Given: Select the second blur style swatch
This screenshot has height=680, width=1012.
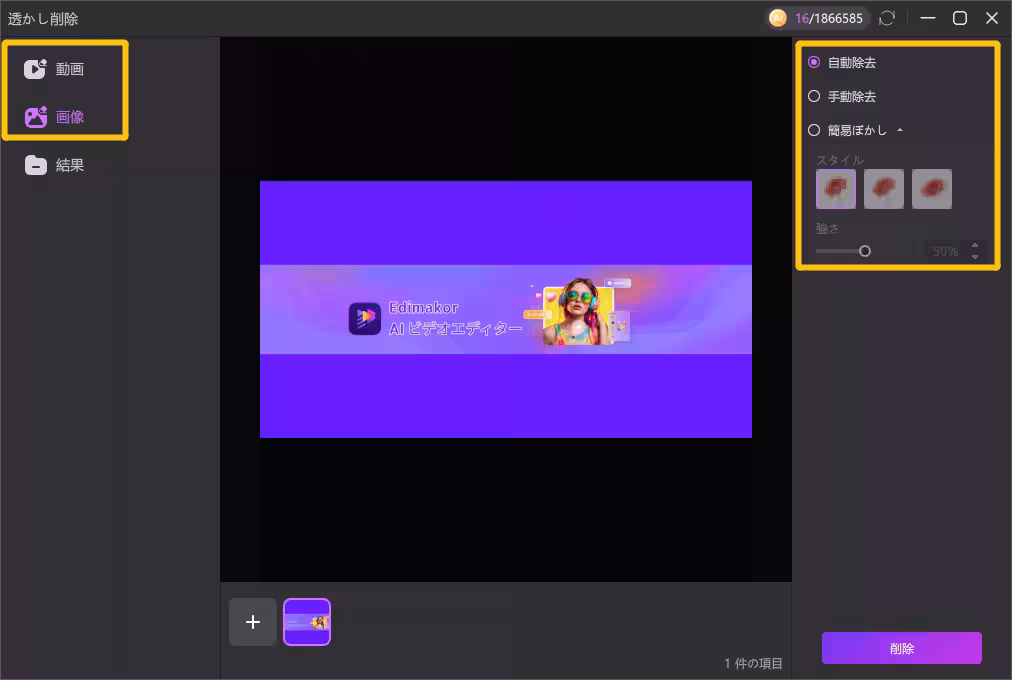Looking at the screenshot, I should [884, 189].
